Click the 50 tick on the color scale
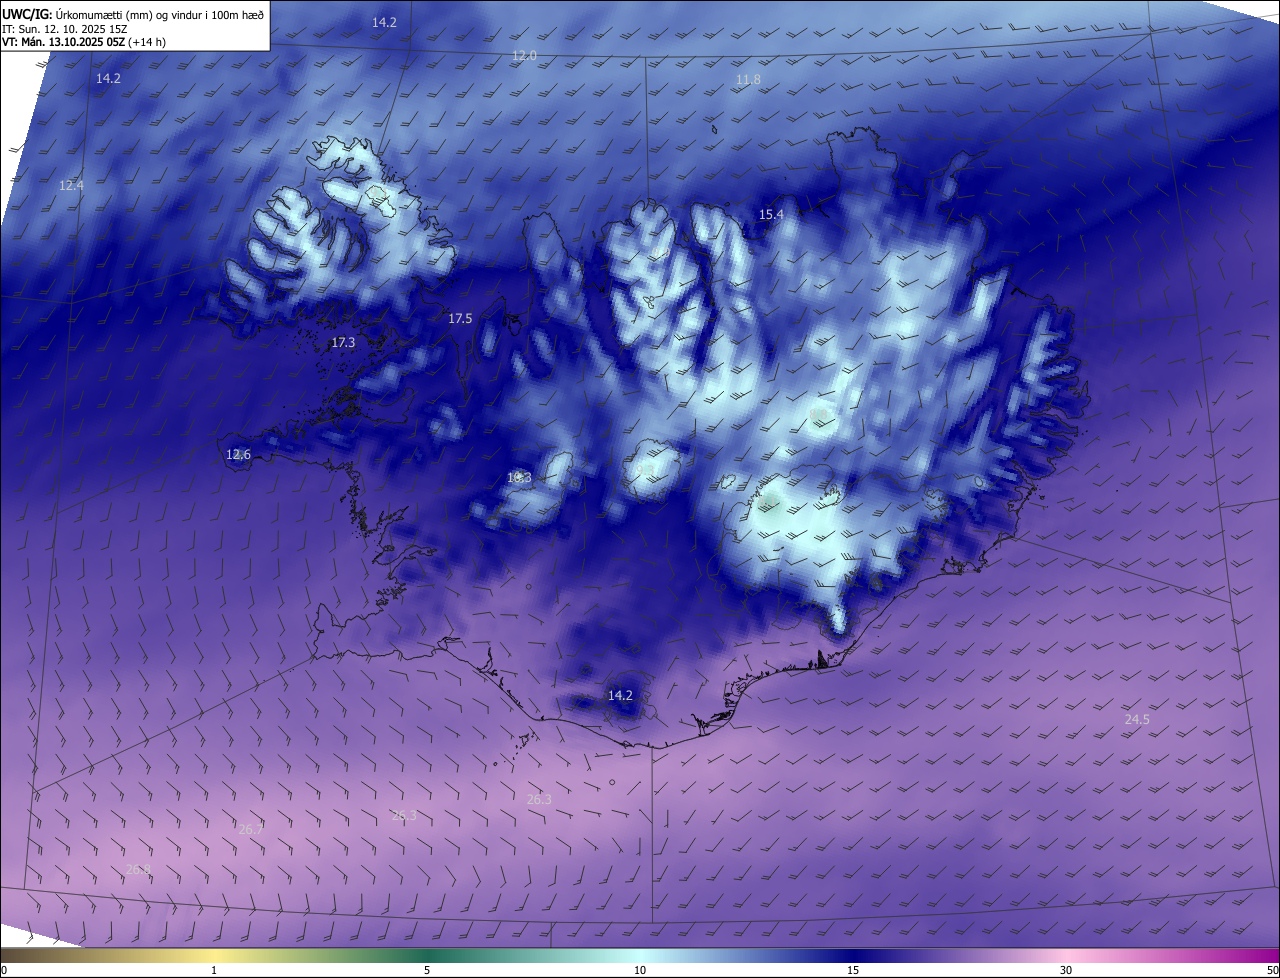 [x=1272, y=970]
